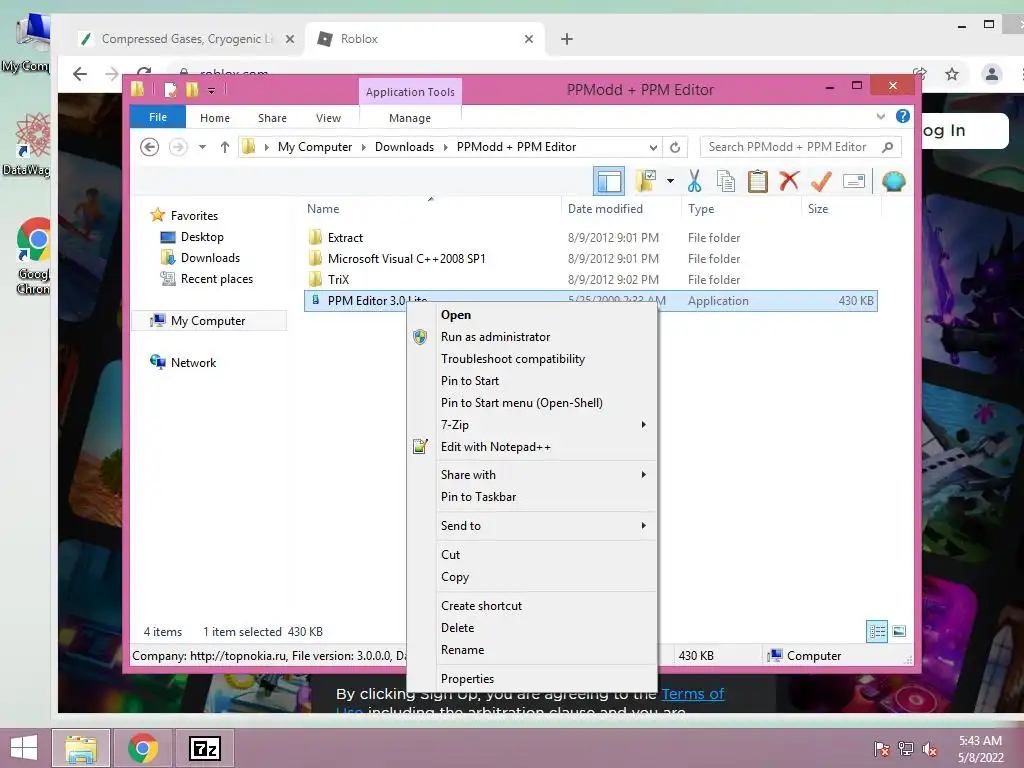Select Microsoft Visual C++2008 SP1 folder
This screenshot has width=1024, height=768.
[x=590, y=259]
